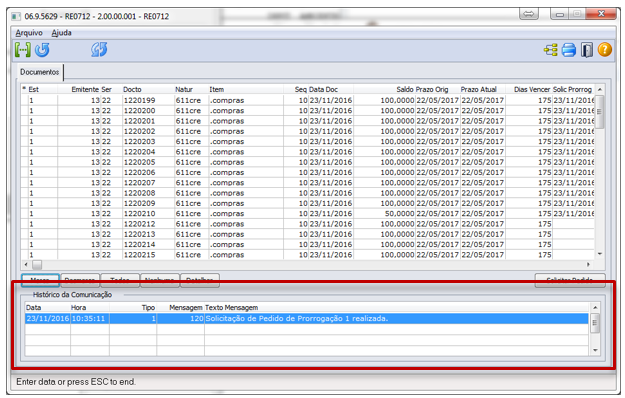The image size is (625, 398).
Task: Click the Item column header
Action: 216,90
